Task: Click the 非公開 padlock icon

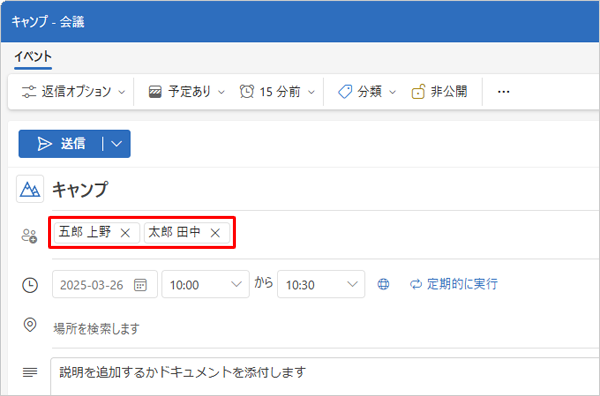Action: coord(418,92)
